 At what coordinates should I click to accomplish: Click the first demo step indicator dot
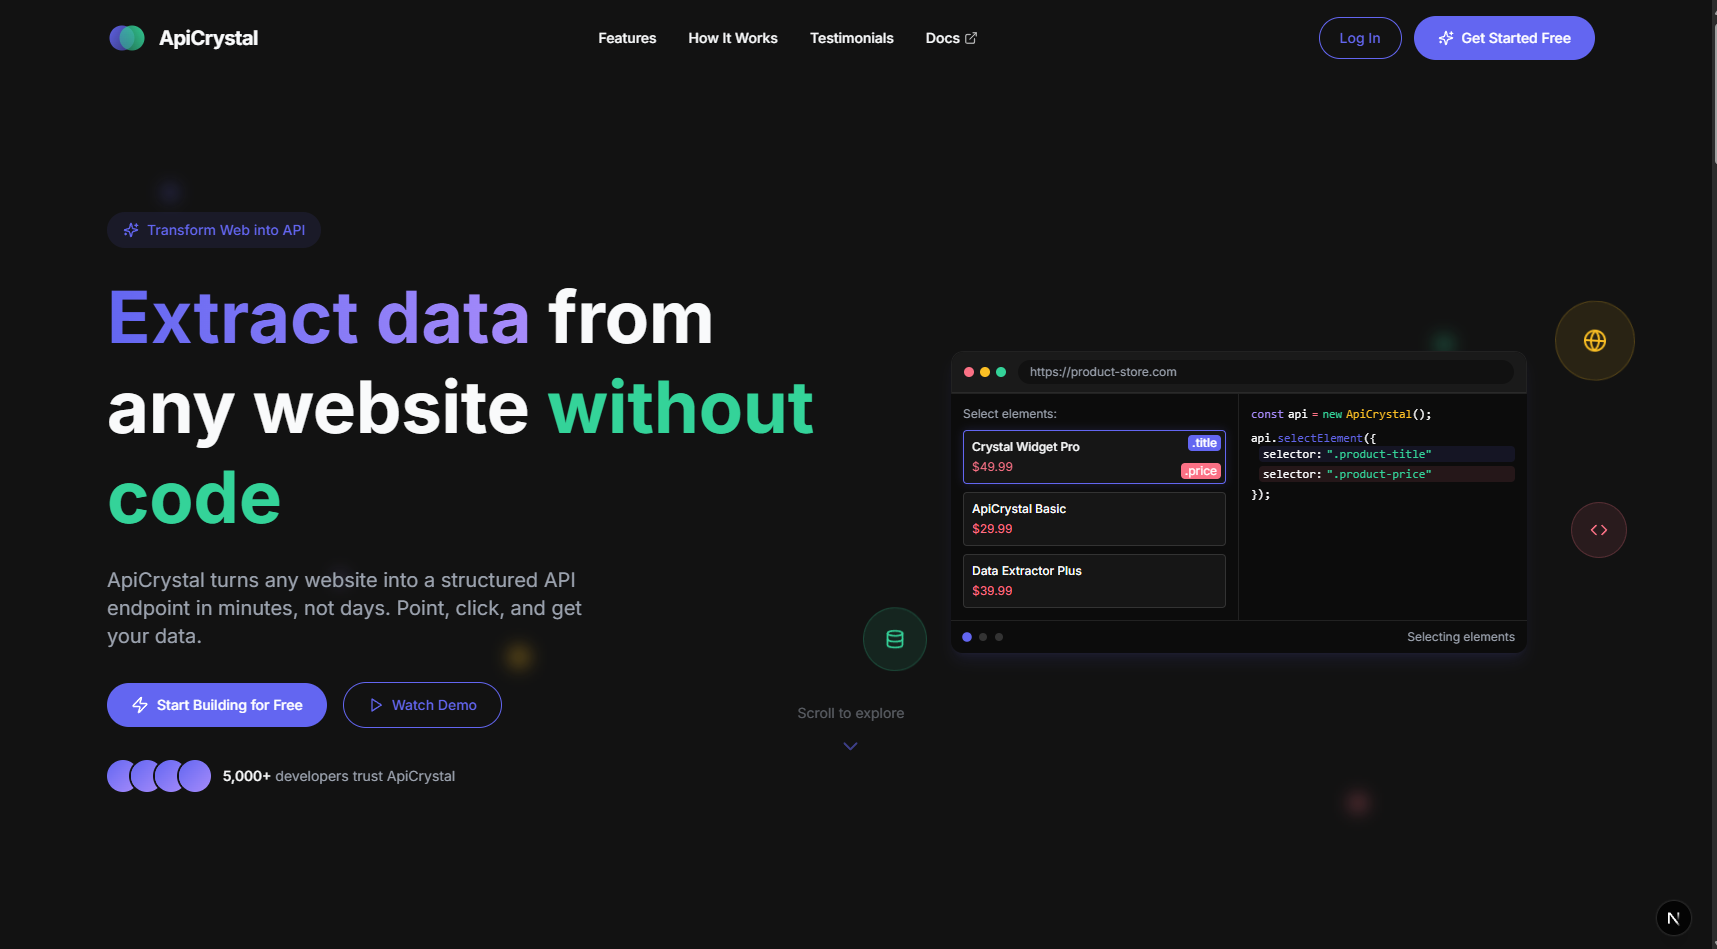pyautogui.click(x=967, y=637)
